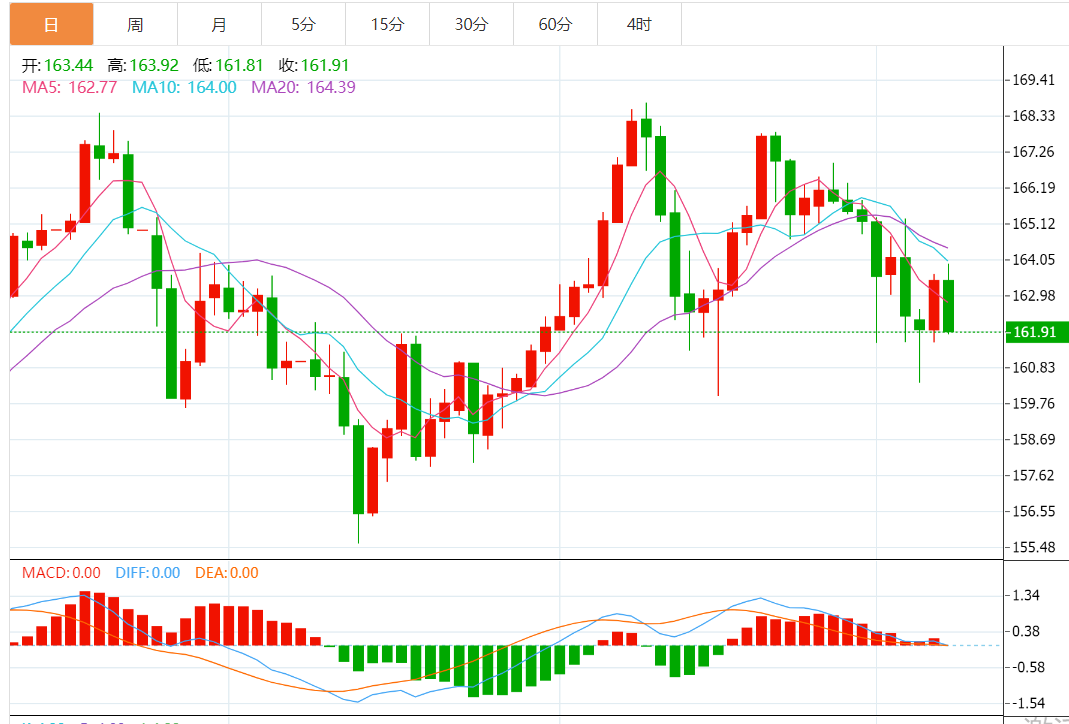The height and width of the screenshot is (724, 1069).
Task: Click the green current price tag 161.91
Action: point(1036,332)
